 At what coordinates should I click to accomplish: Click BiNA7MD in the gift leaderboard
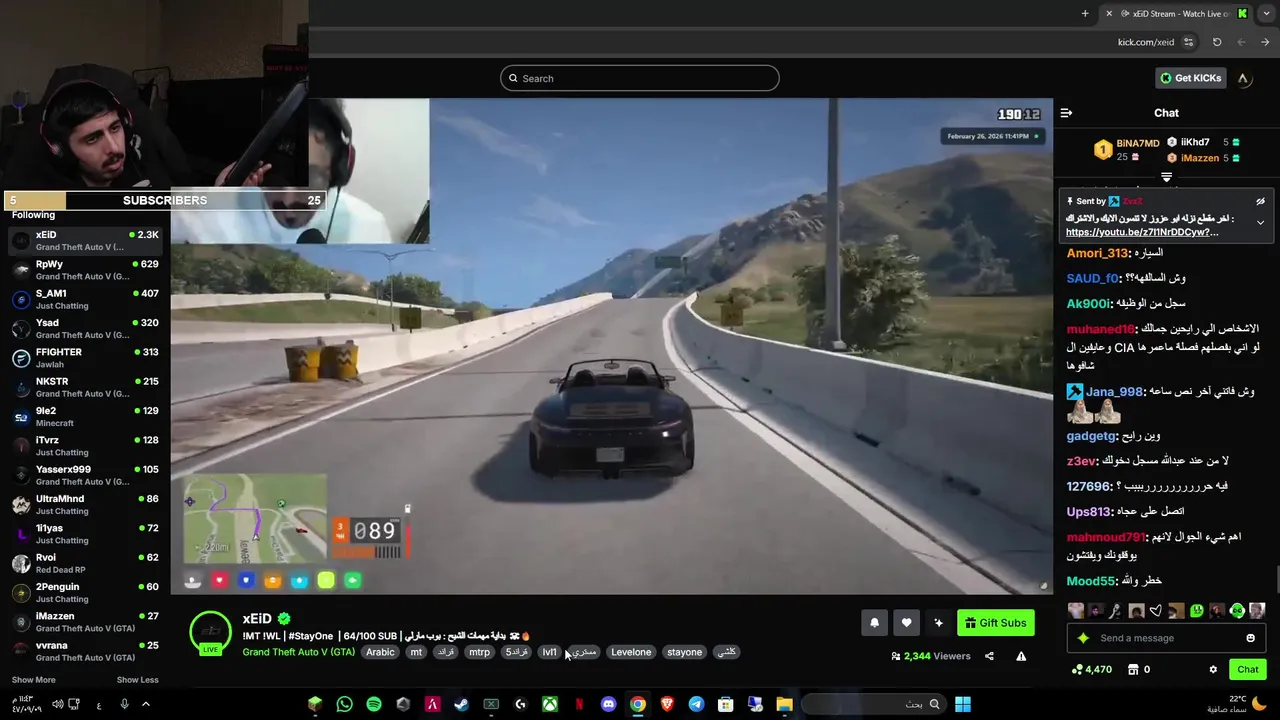(1138, 143)
